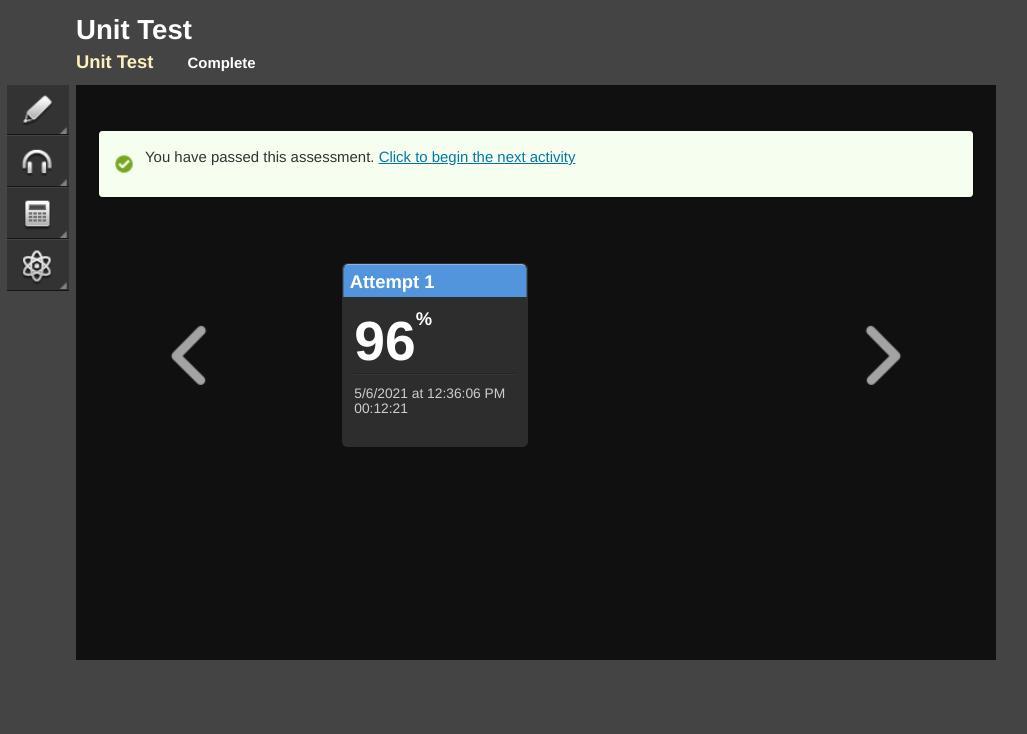
Task: Click the large Unit Test page title
Action: click(x=134, y=29)
